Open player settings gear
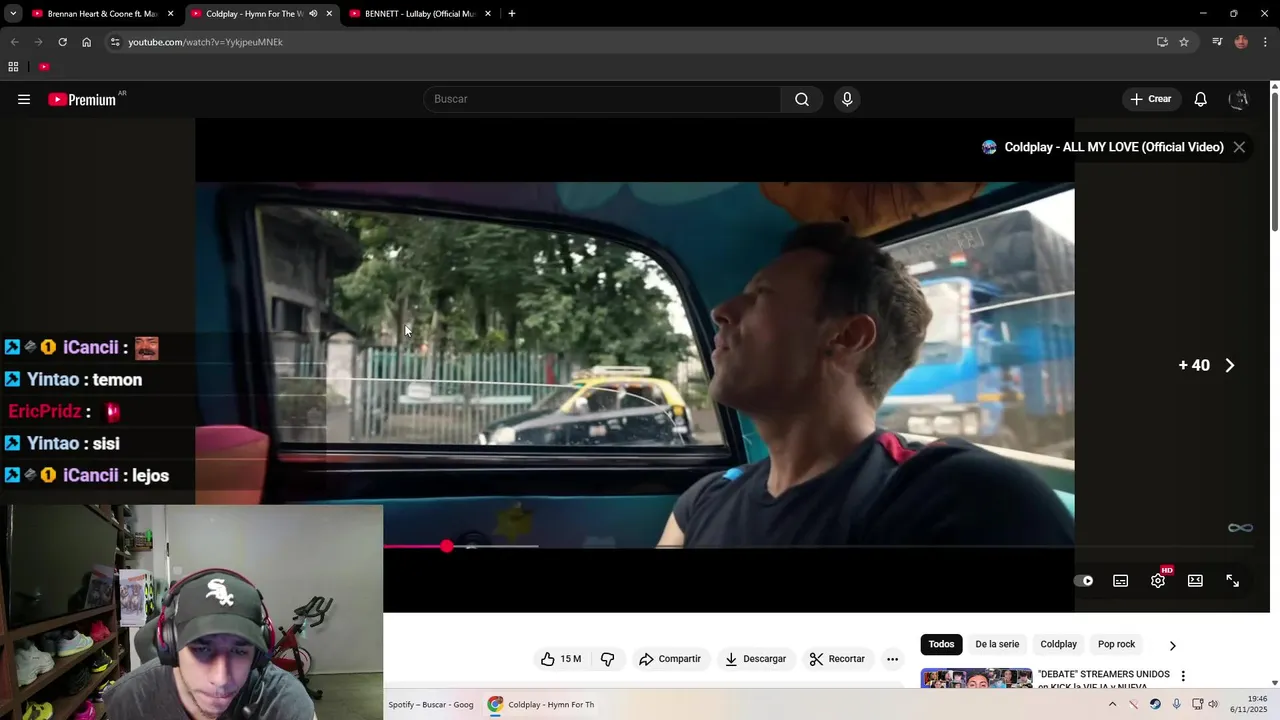This screenshot has width=1280, height=720. 1158,581
